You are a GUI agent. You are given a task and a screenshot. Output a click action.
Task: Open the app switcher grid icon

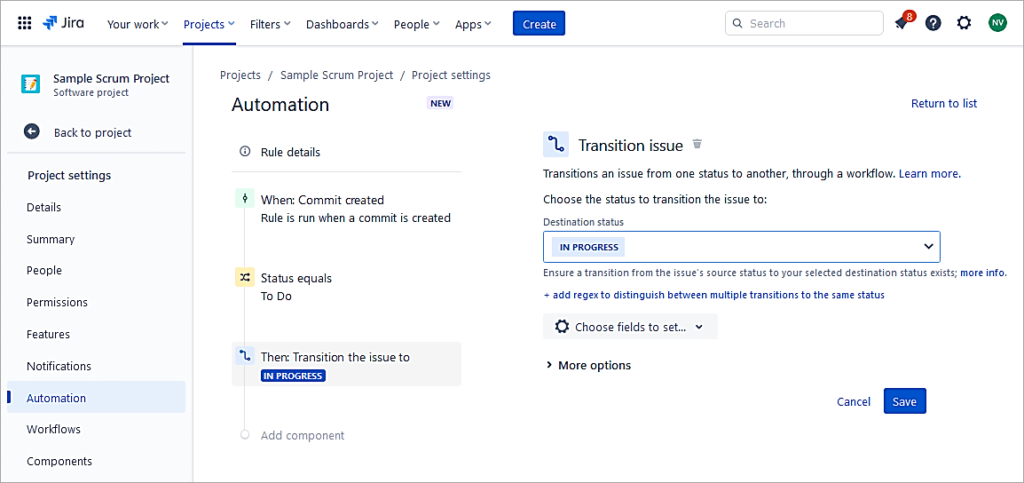click(25, 23)
